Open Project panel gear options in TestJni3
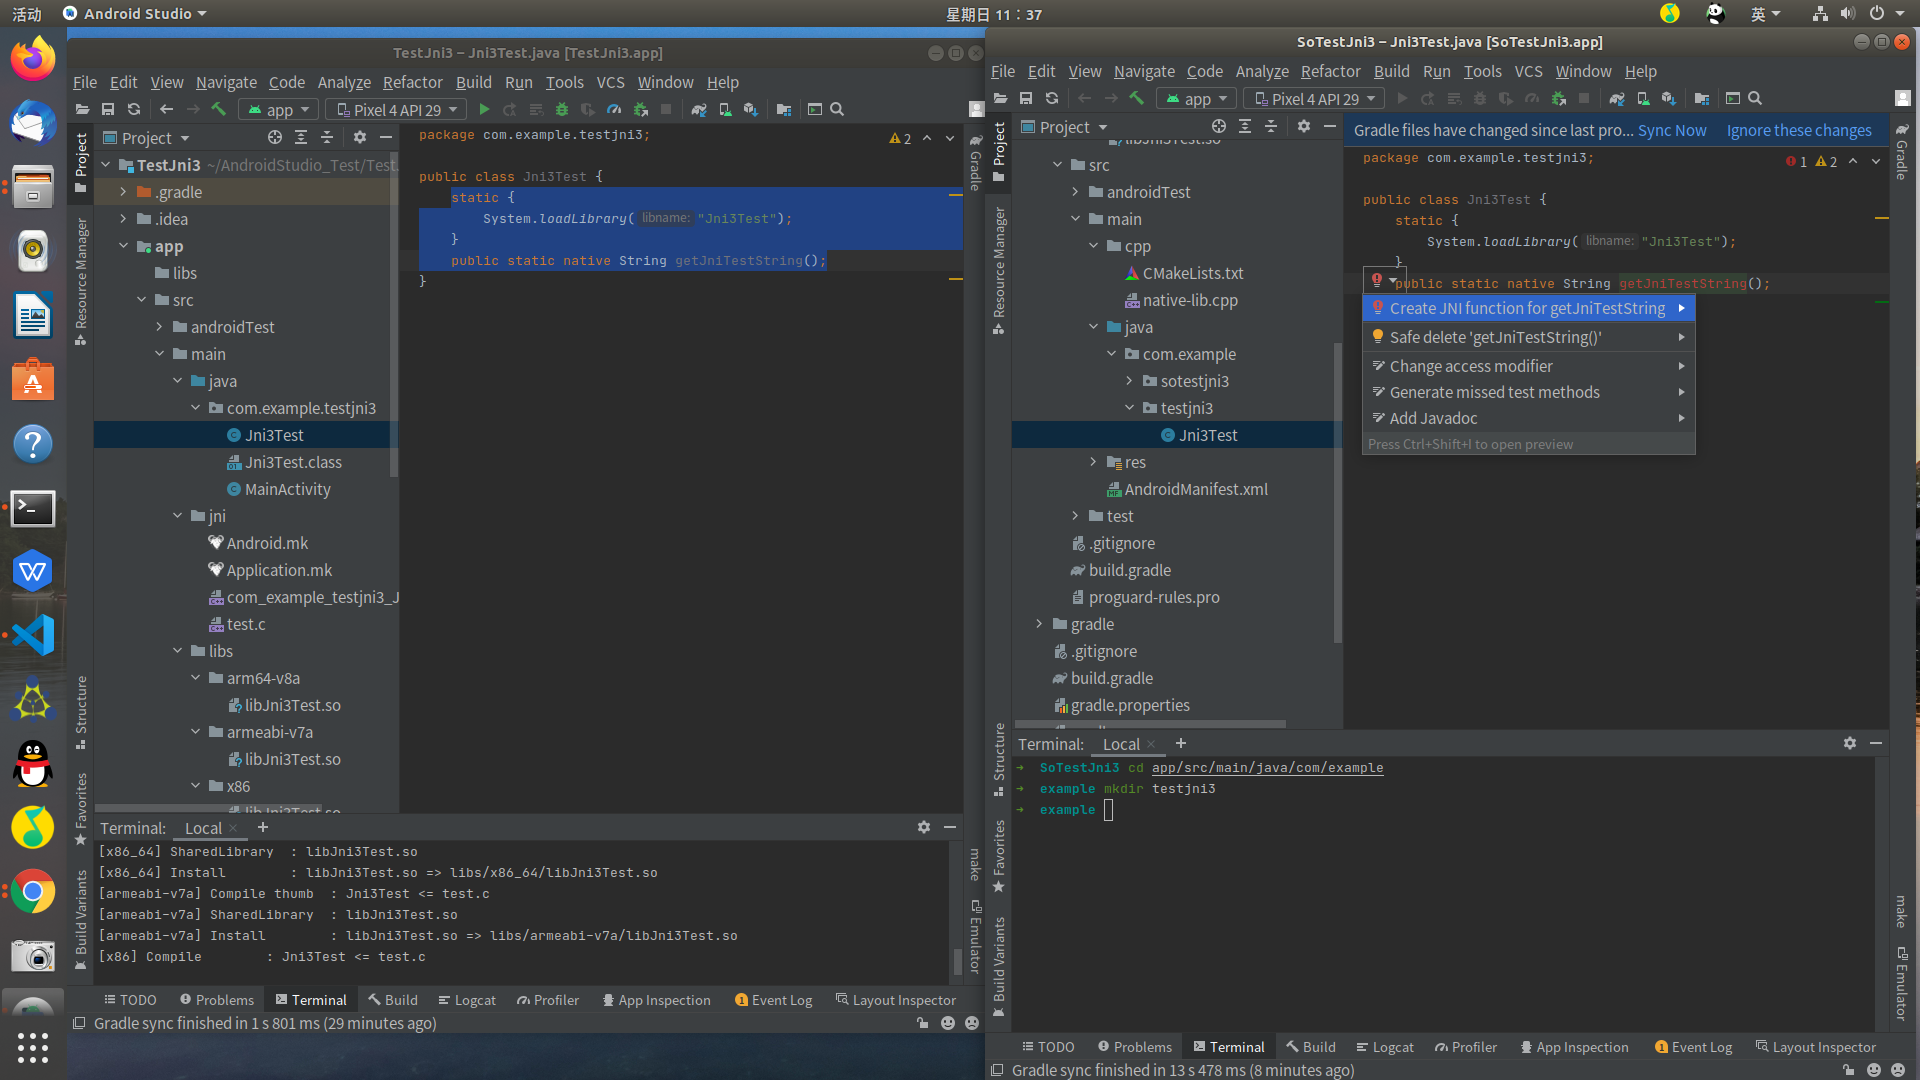1920x1080 pixels. click(360, 138)
